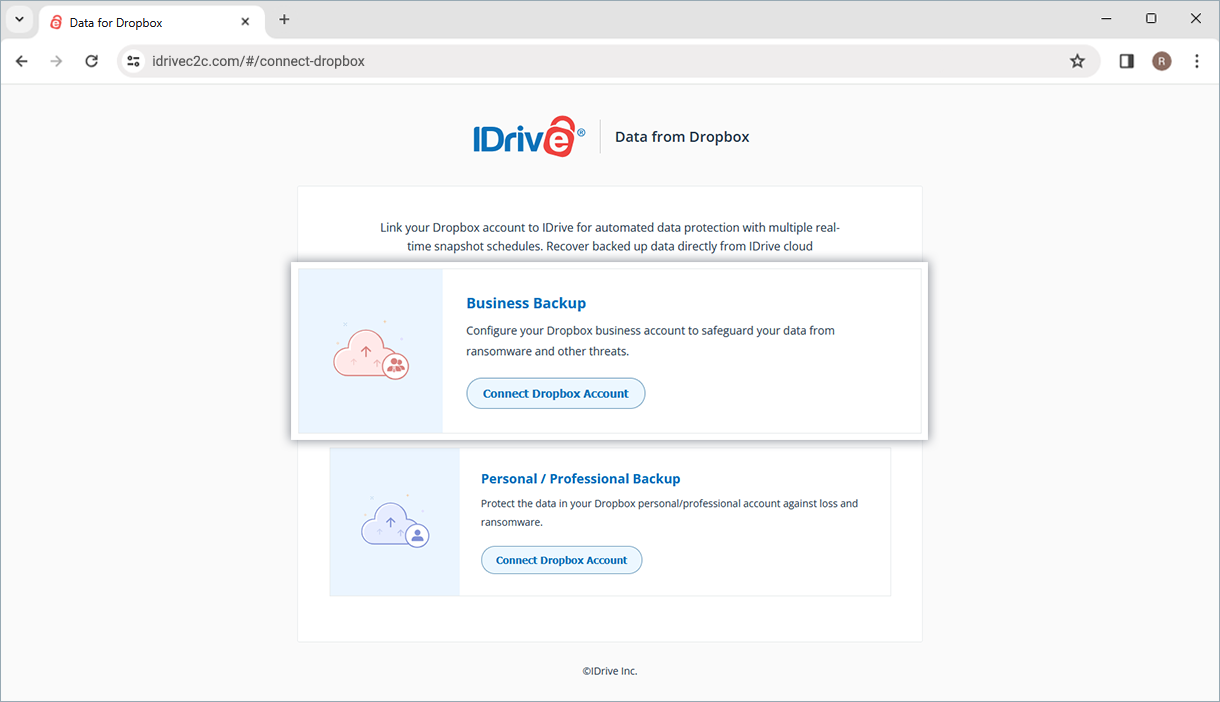This screenshot has width=1220, height=702.
Task: Select the Data for Dropbox tab
Action: pos(150,22)
